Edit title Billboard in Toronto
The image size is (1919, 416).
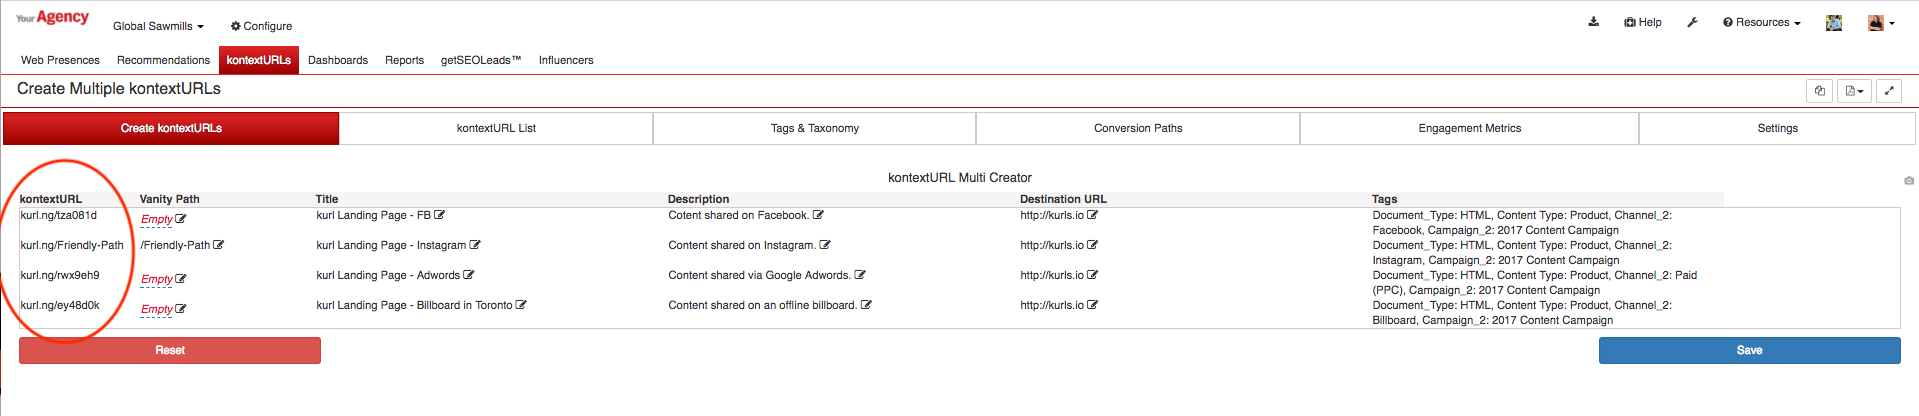(x=521, y=305)
